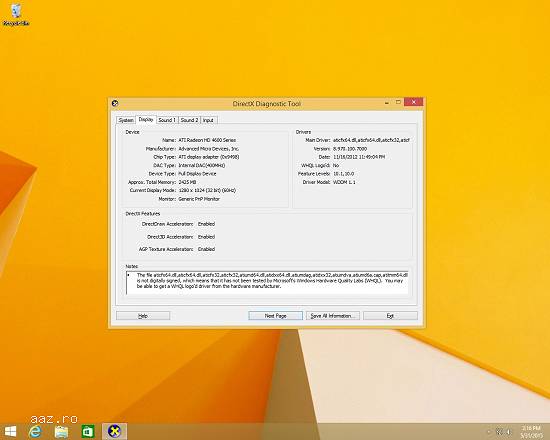Click the 'DirectX Diagnostic Tool' window title
550x440 pixels.
click(x=267, y=104)
